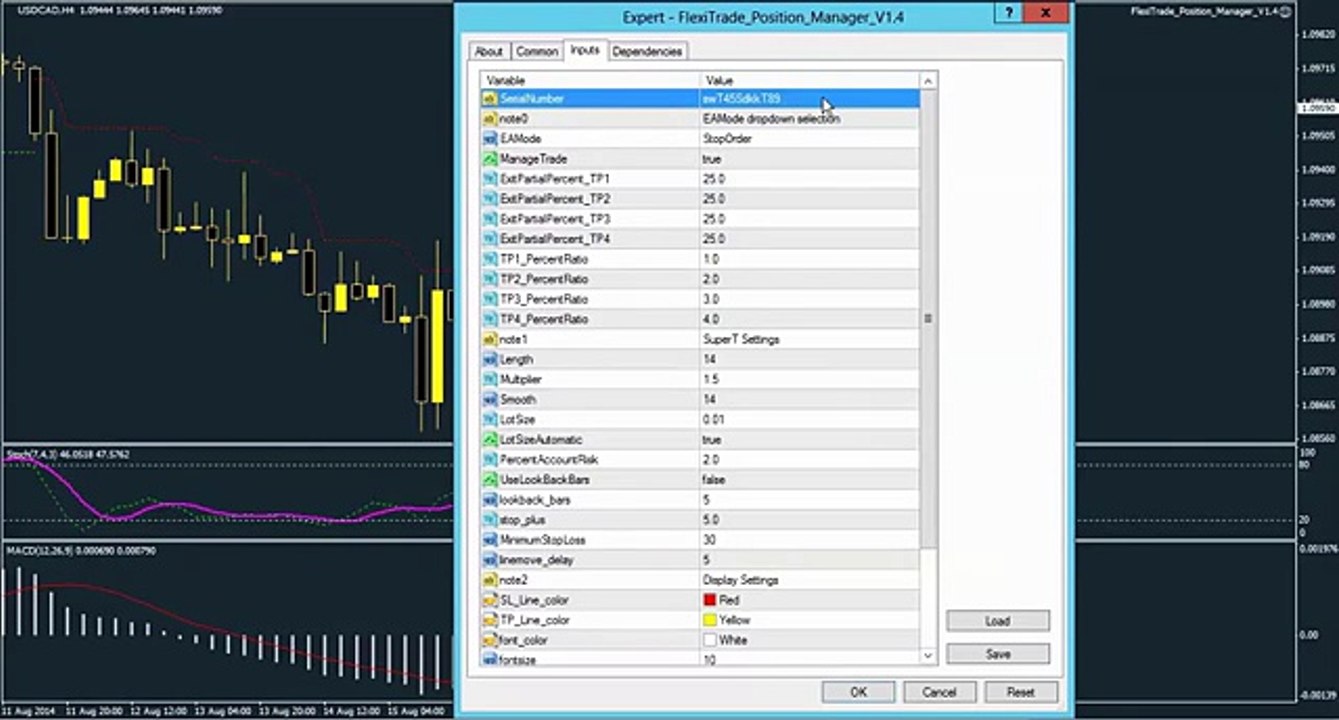Click the stop_plus variable icon

[x=490, y=520]
